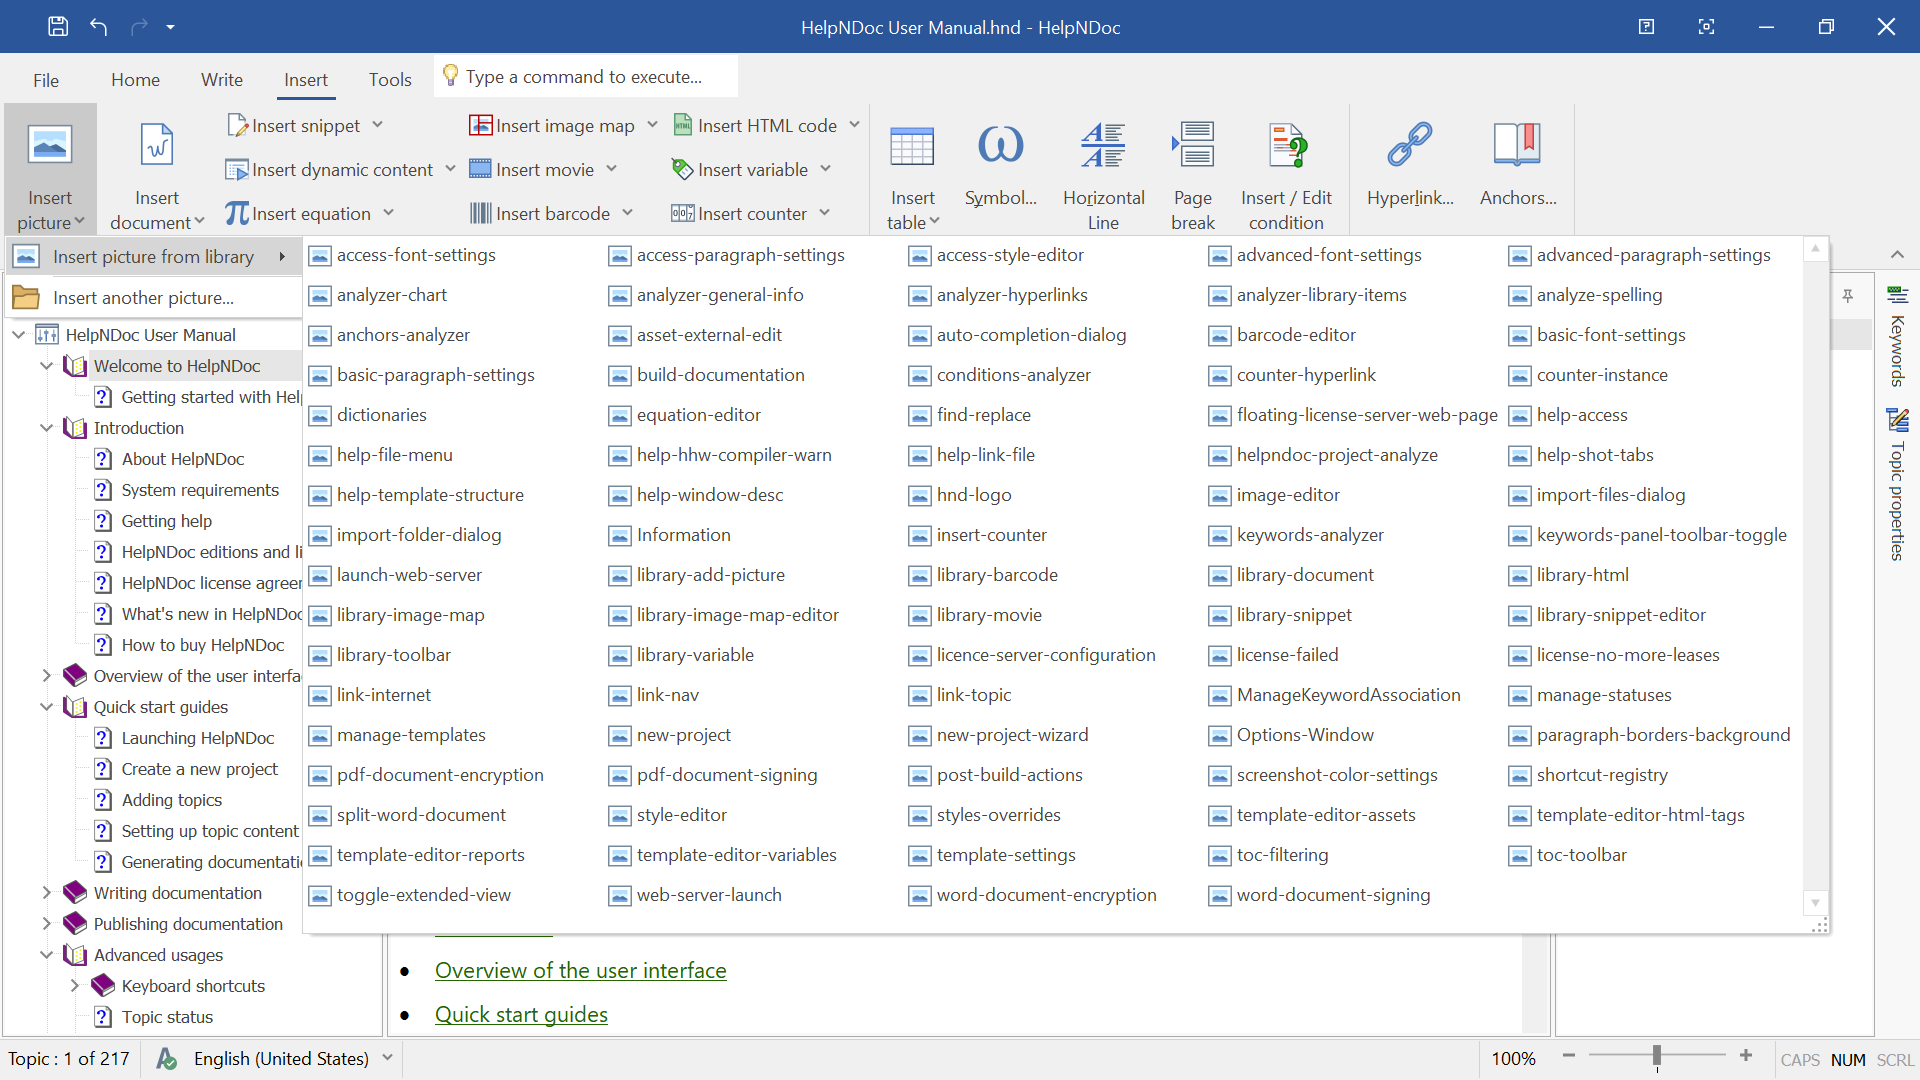Insert a Horizontal Line
Viewport: 1920px width, 1080px height.
click(1103, 168)
